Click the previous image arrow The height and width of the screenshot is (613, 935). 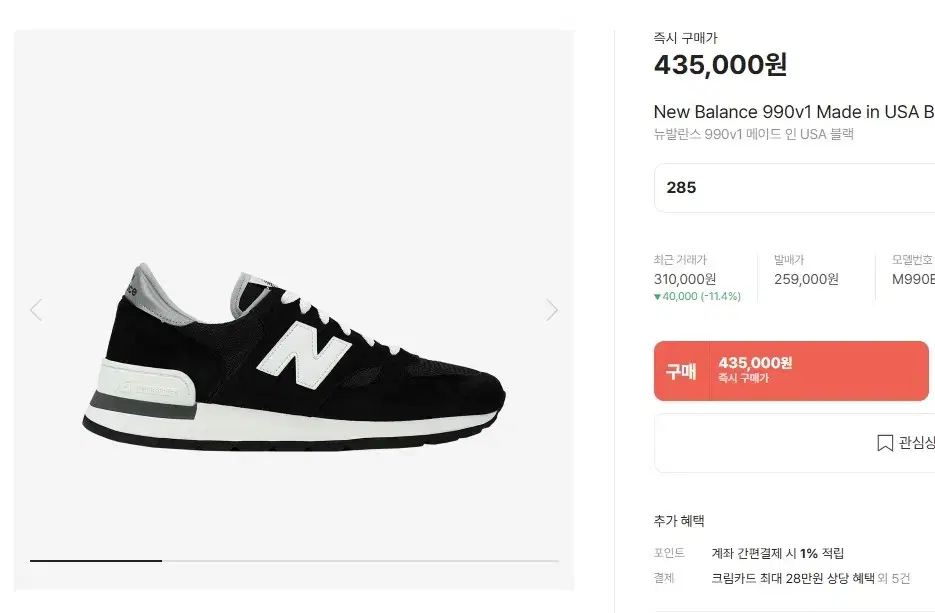pyautogui.click(x=36, y=310)
